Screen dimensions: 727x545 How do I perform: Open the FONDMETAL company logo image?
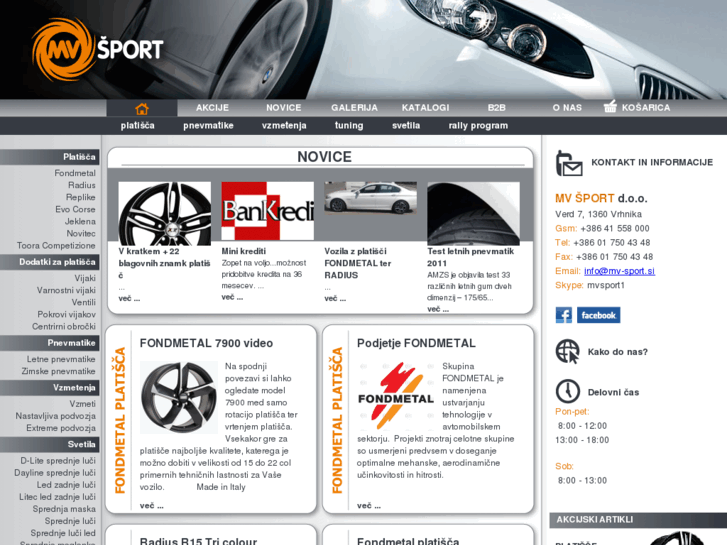pyautogui.click(x=396, y=397)
